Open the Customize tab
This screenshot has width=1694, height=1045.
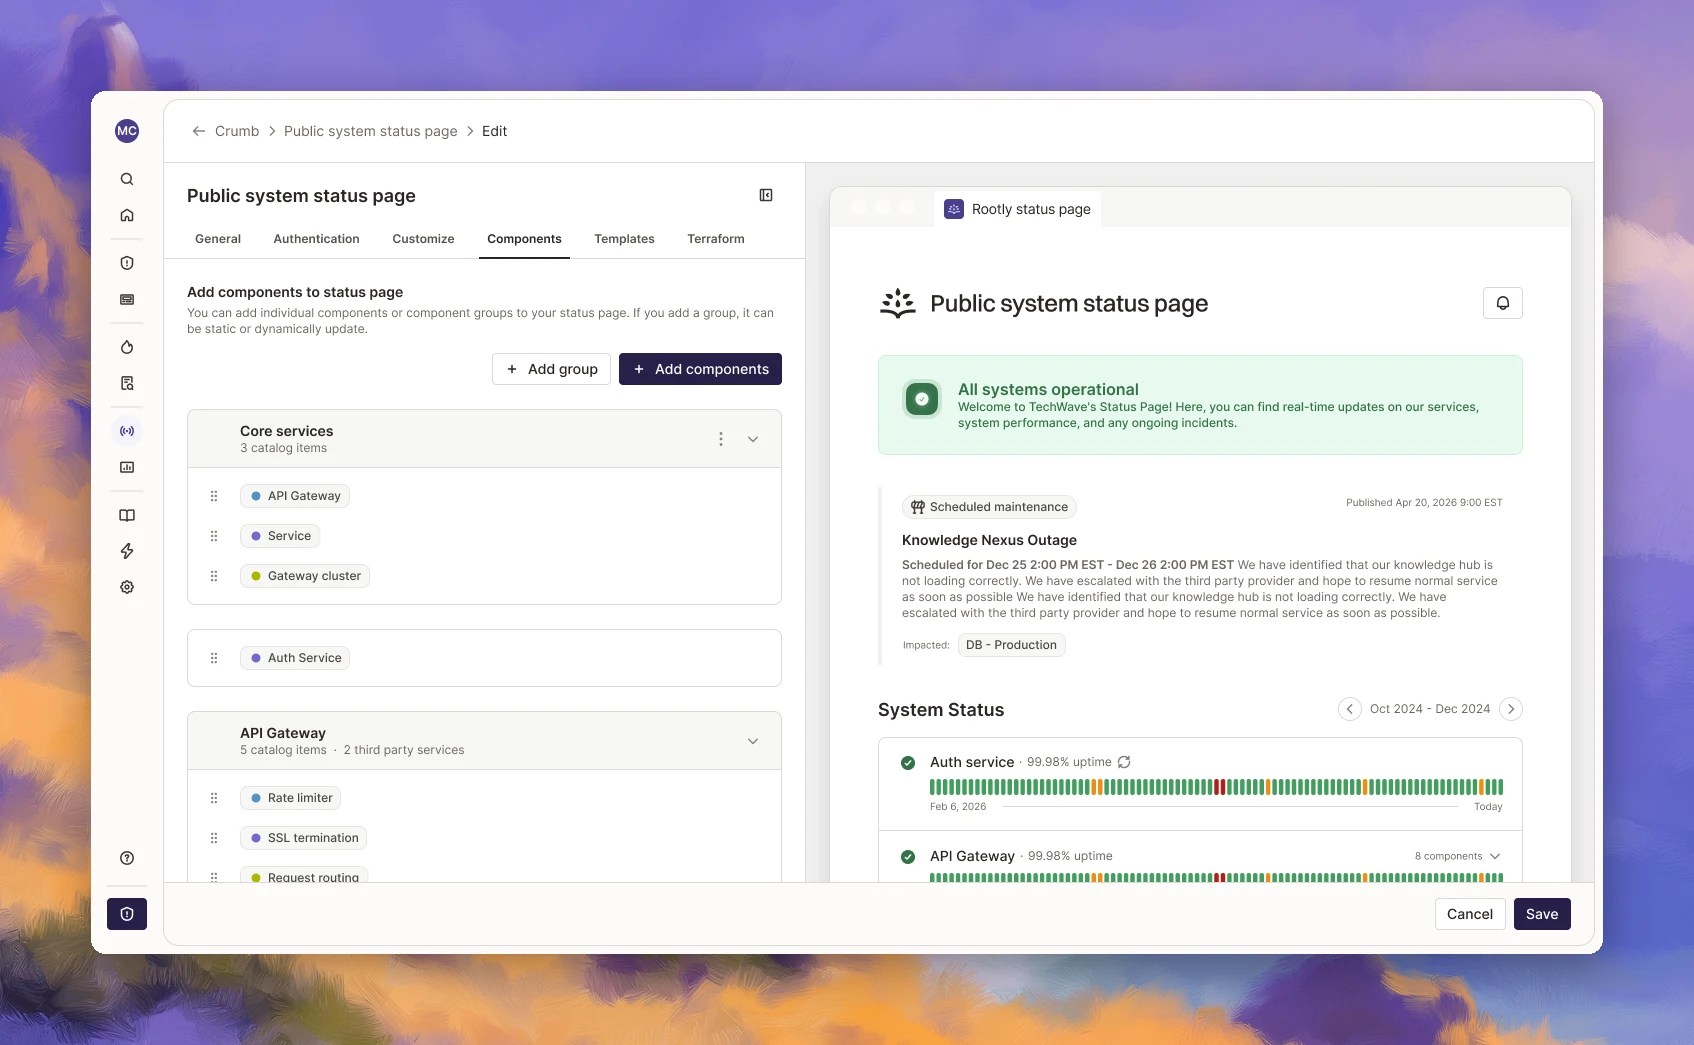click(423, 239)
